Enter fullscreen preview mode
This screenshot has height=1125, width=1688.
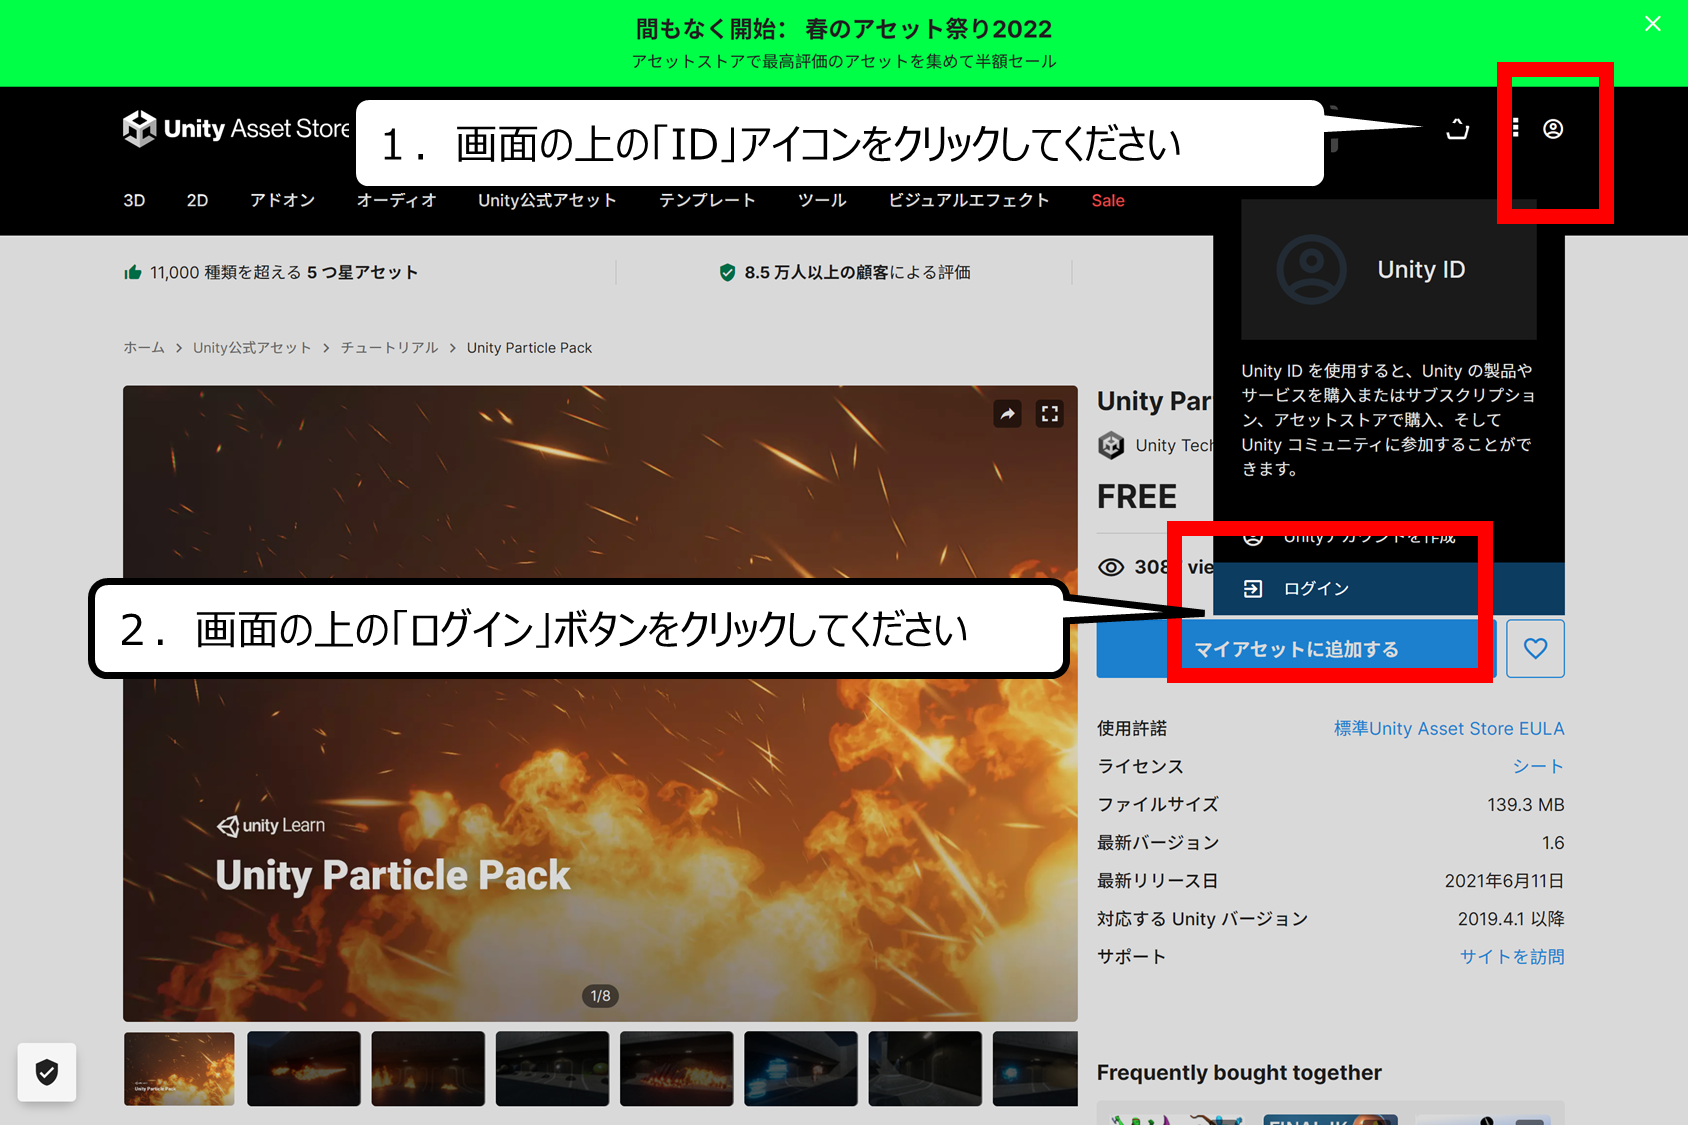pyautogui.click(x=1050, y=414)
